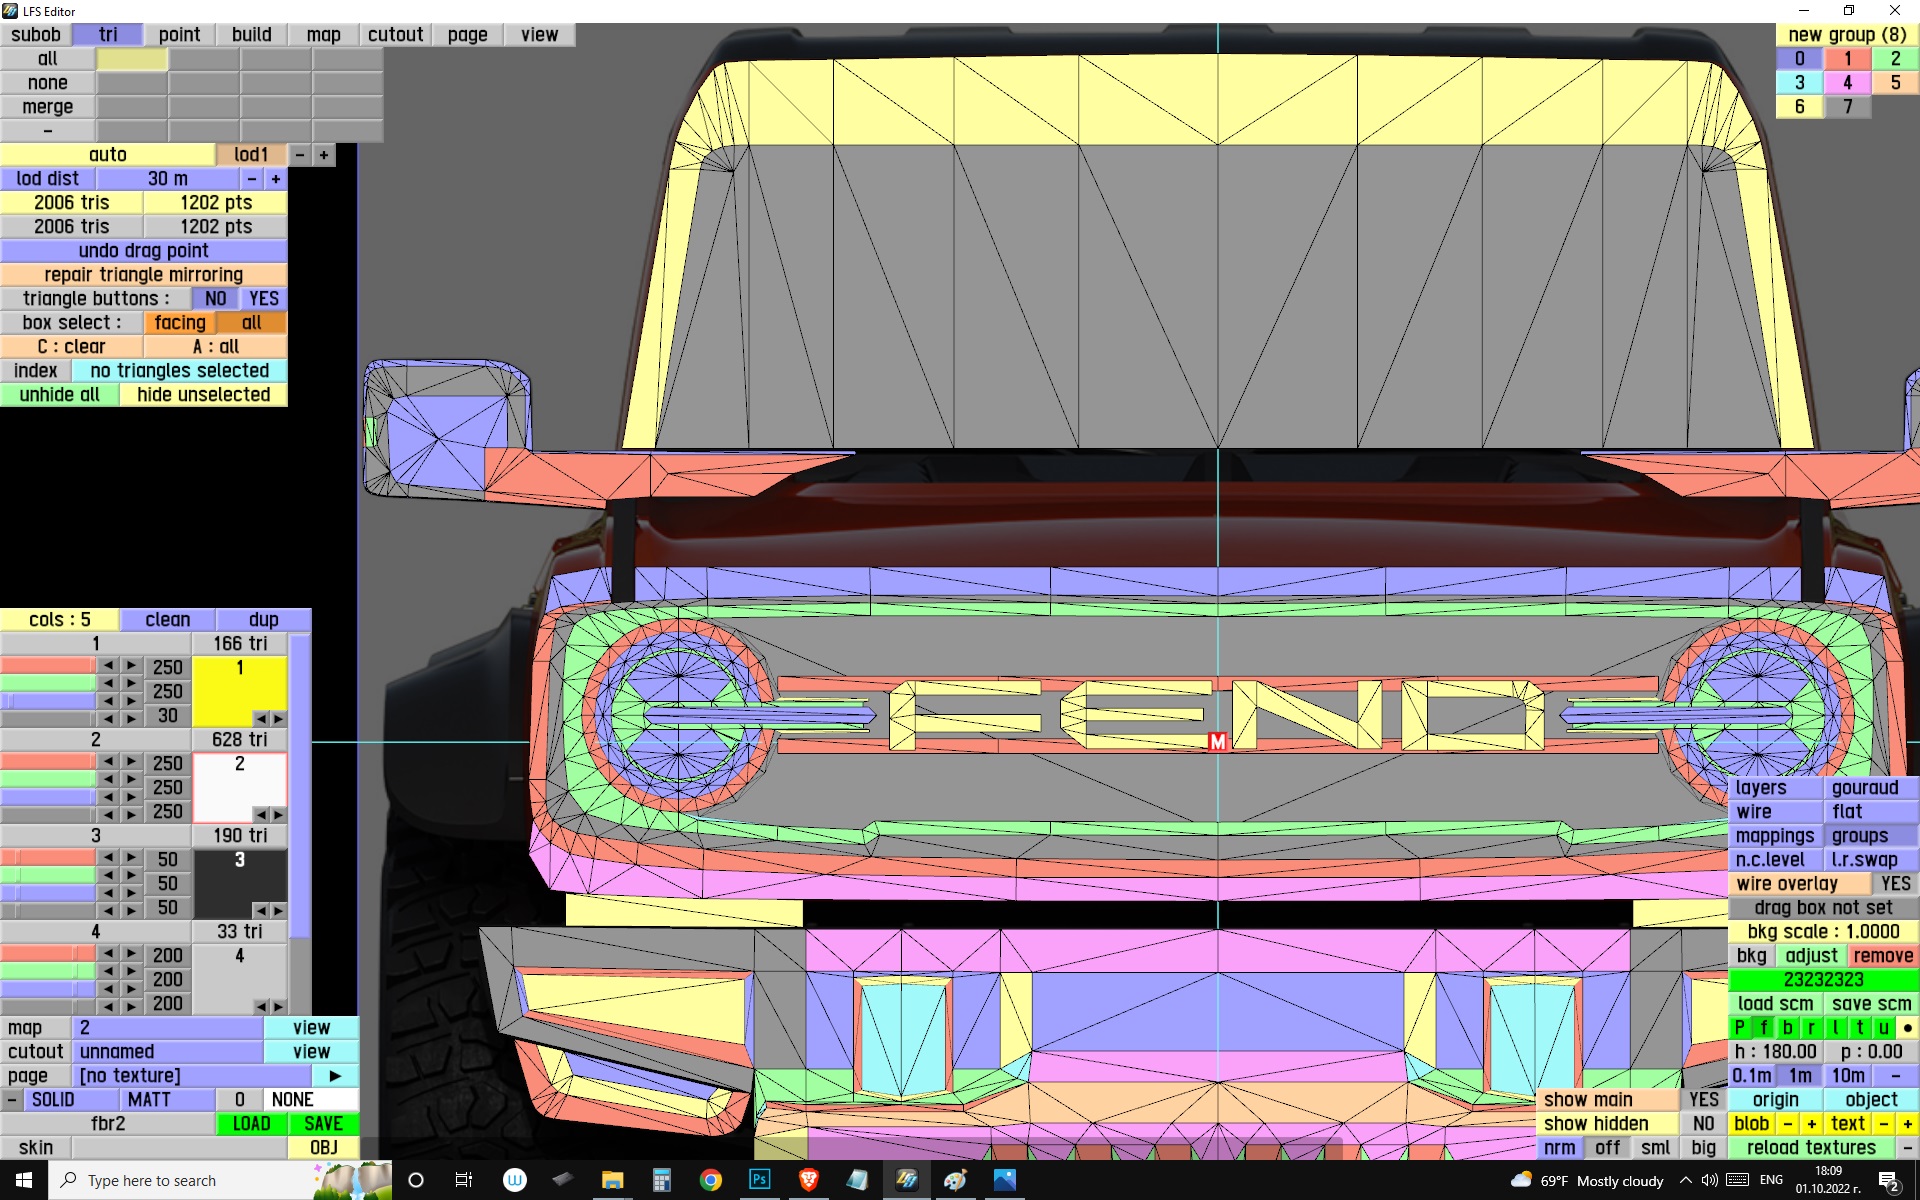Click repair triangle mirroring button
1920x1200 pixels.
[143, 275]
